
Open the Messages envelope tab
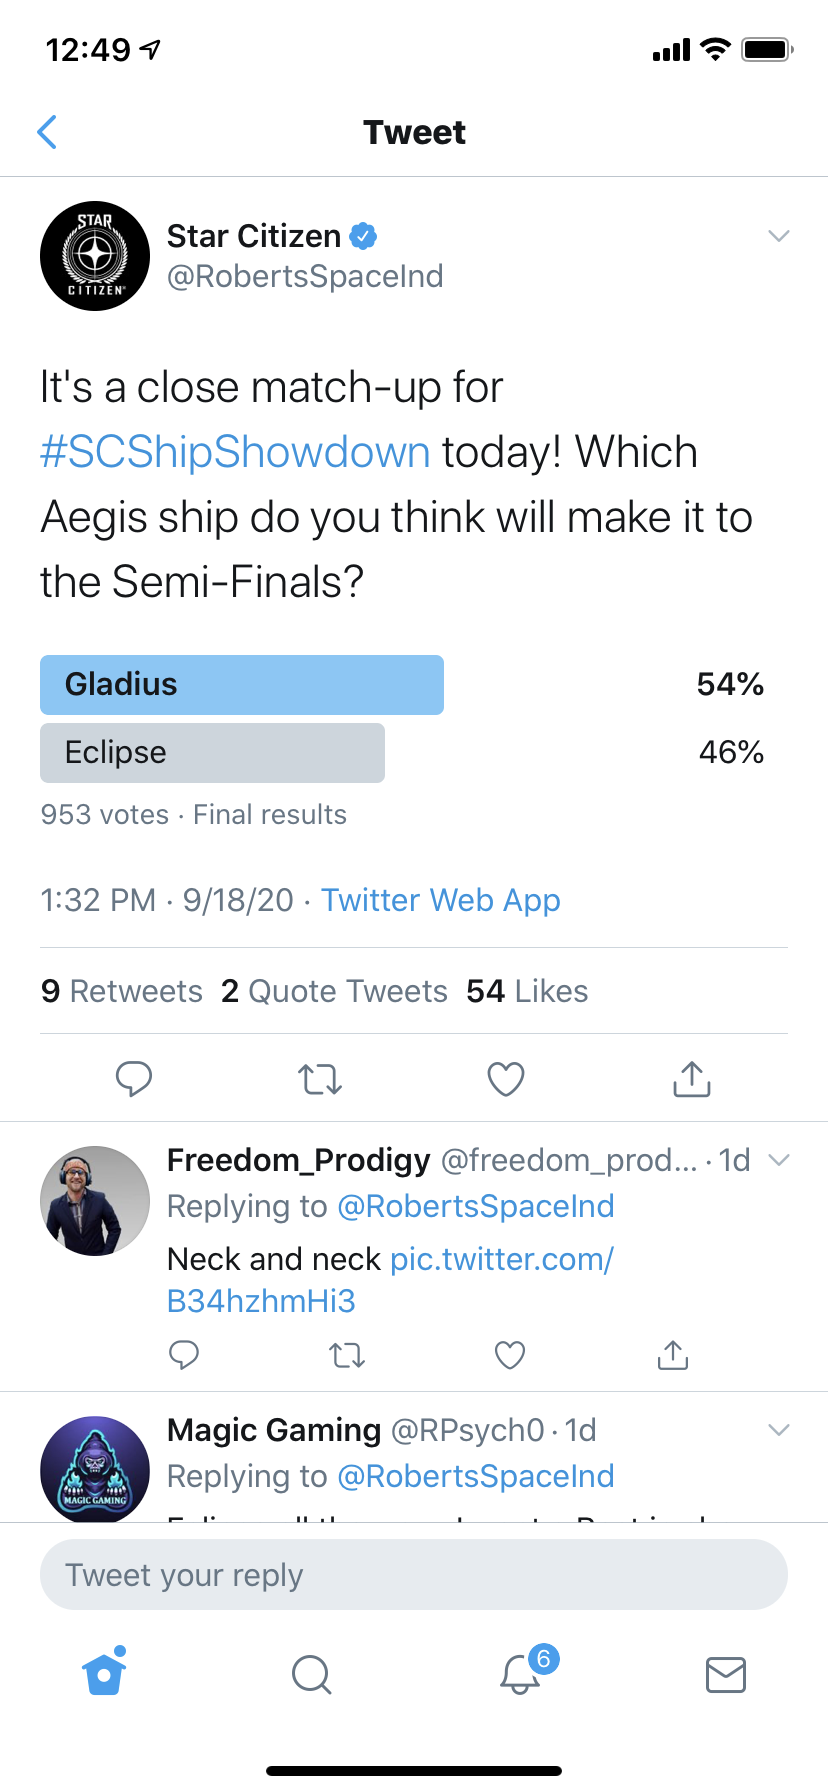click(726, 1673)
